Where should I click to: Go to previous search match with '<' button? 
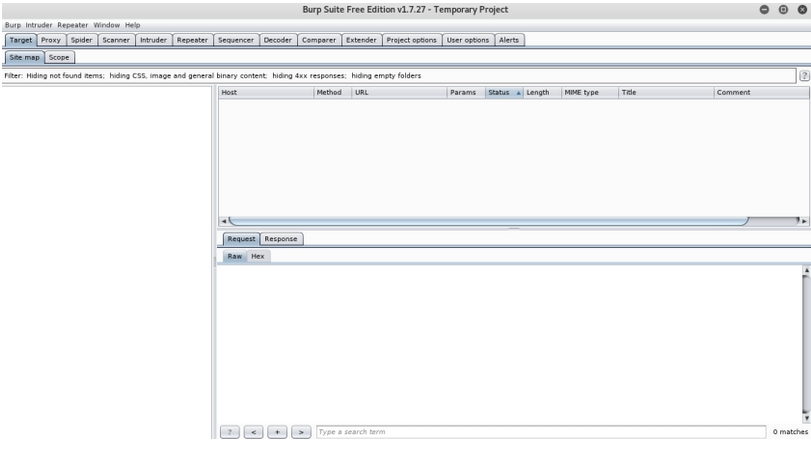(253, 432)
